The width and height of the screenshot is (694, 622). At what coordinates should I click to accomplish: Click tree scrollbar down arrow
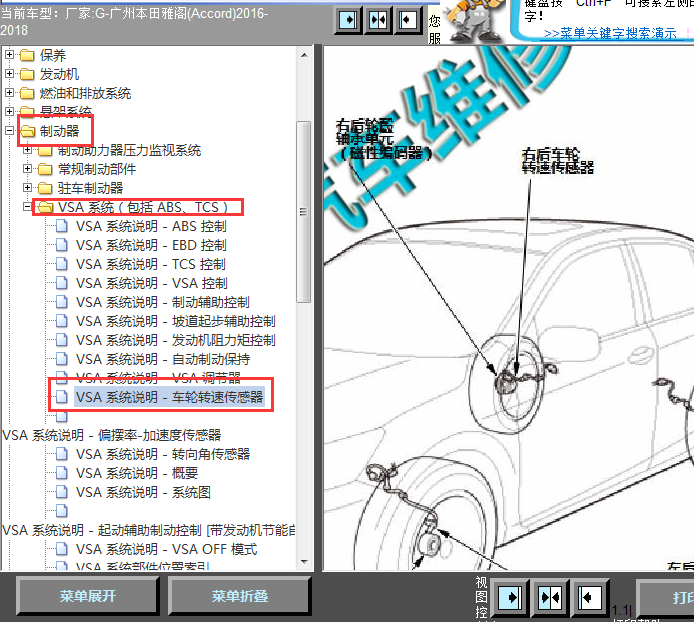[304, 561]
